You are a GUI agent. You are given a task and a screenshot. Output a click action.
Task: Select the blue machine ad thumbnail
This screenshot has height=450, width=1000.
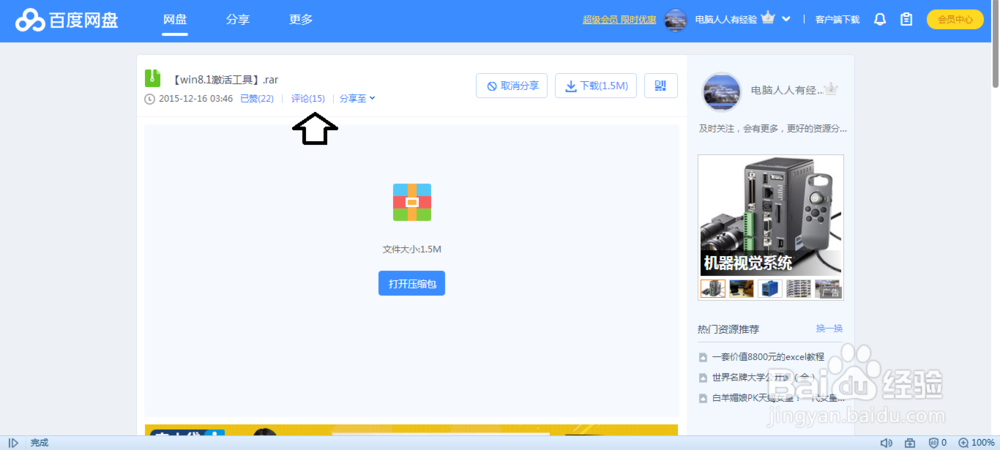coord(770,288)
